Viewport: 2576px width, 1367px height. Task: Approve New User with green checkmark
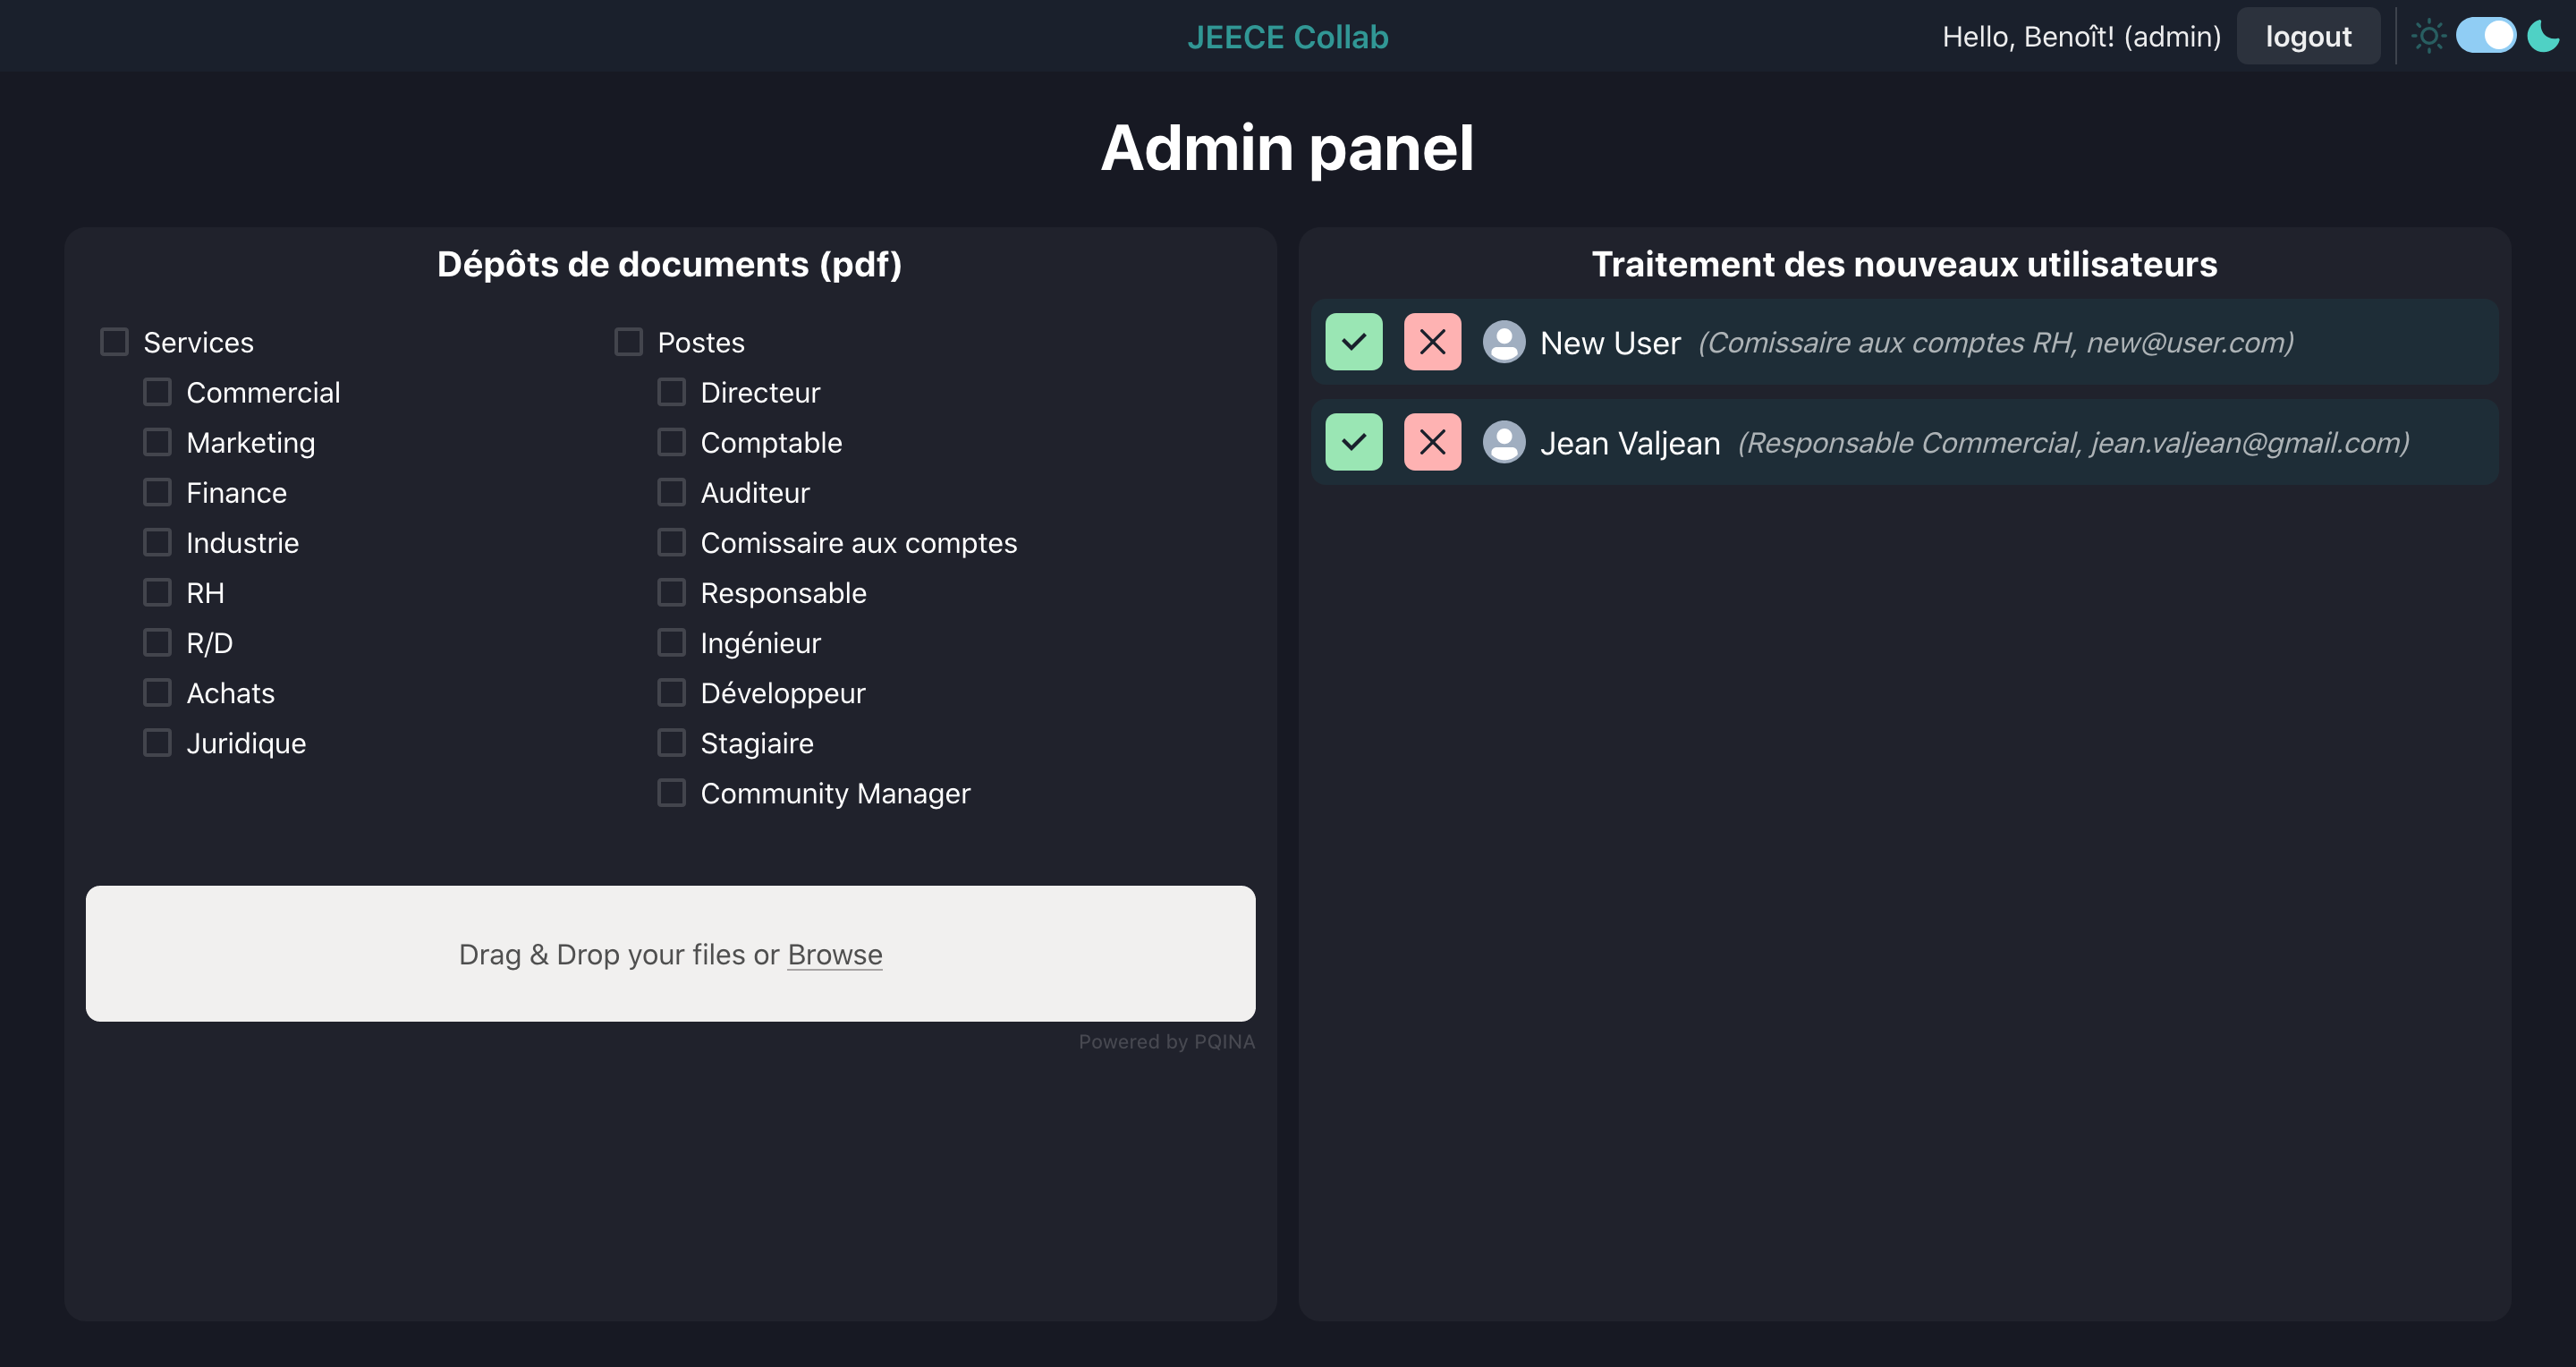coord(1353,342)
